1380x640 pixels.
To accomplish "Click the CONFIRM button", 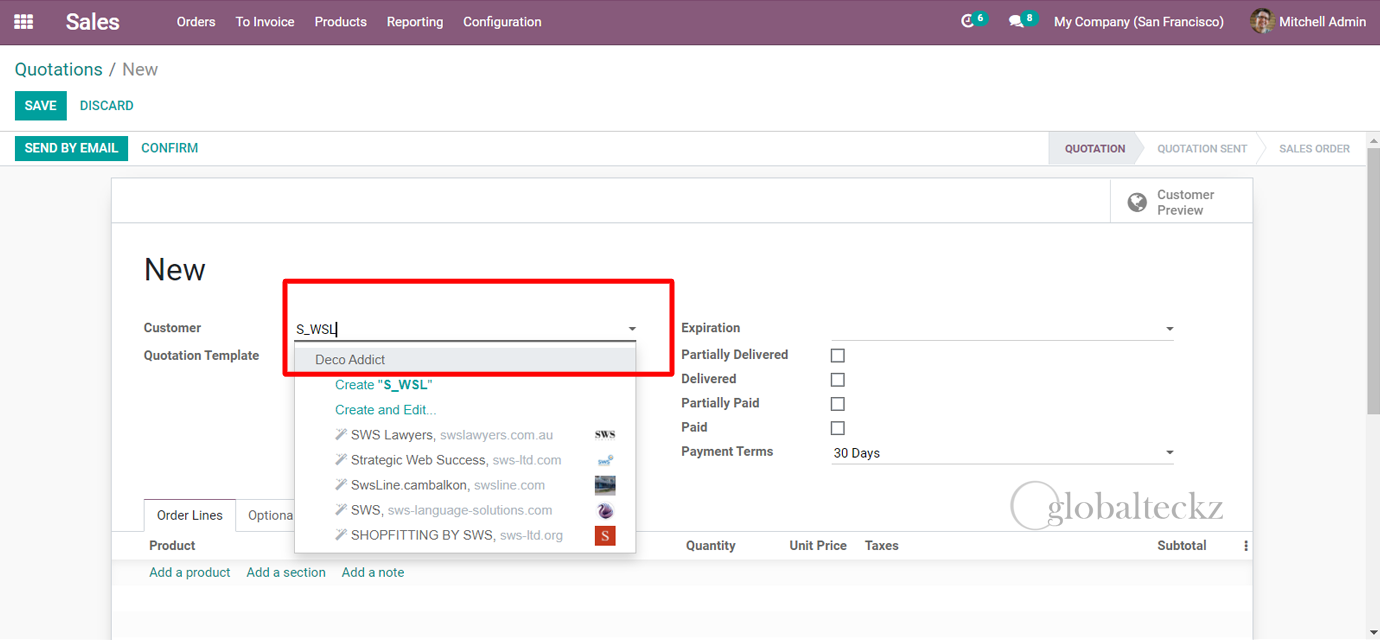I will coord(170,148).
